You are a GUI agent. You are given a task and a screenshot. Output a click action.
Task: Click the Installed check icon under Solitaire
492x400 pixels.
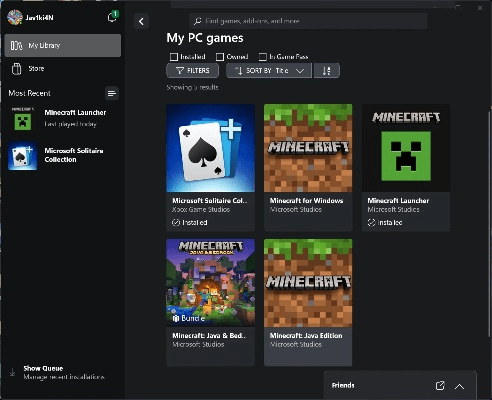coord(176,222)
